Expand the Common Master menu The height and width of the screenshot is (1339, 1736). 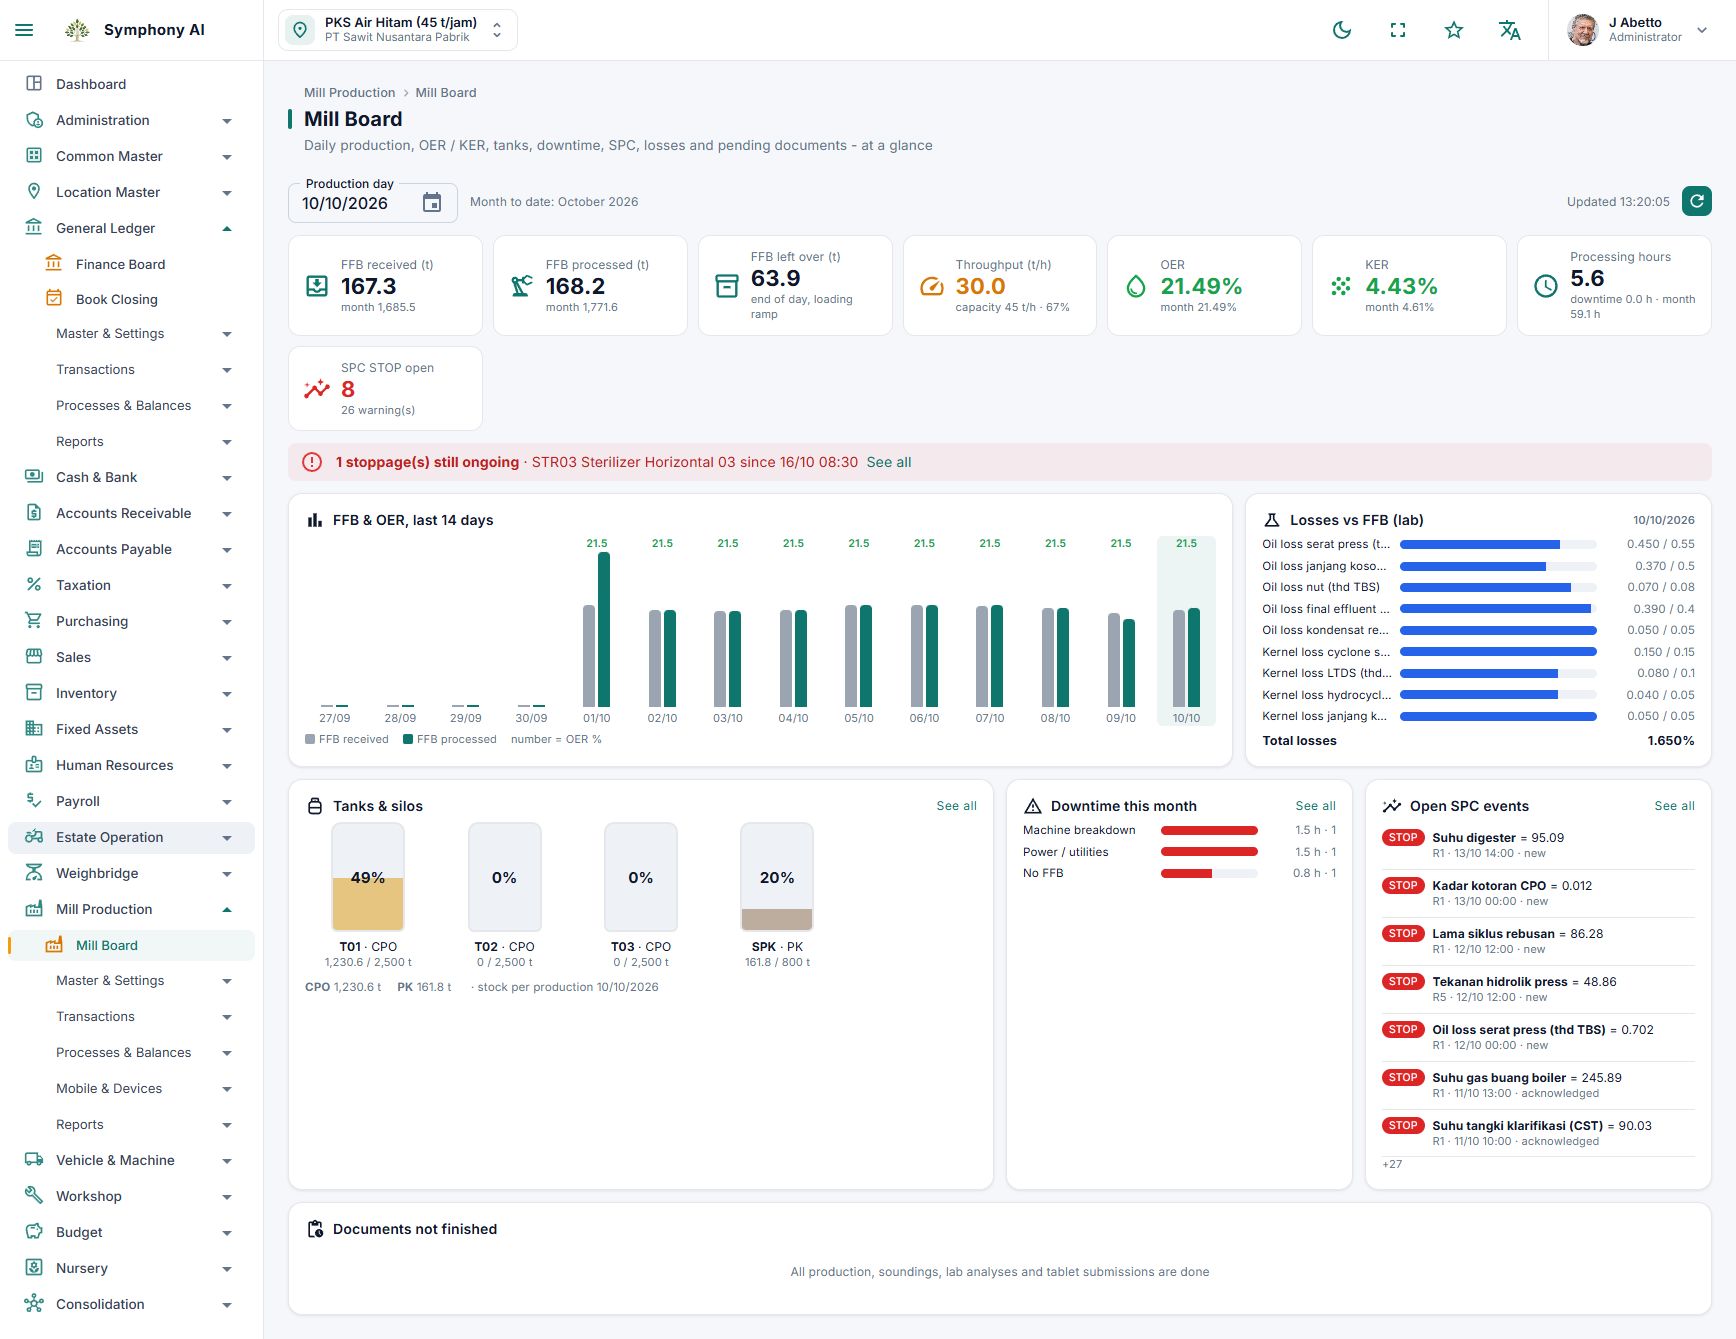[x=131, y=156]
